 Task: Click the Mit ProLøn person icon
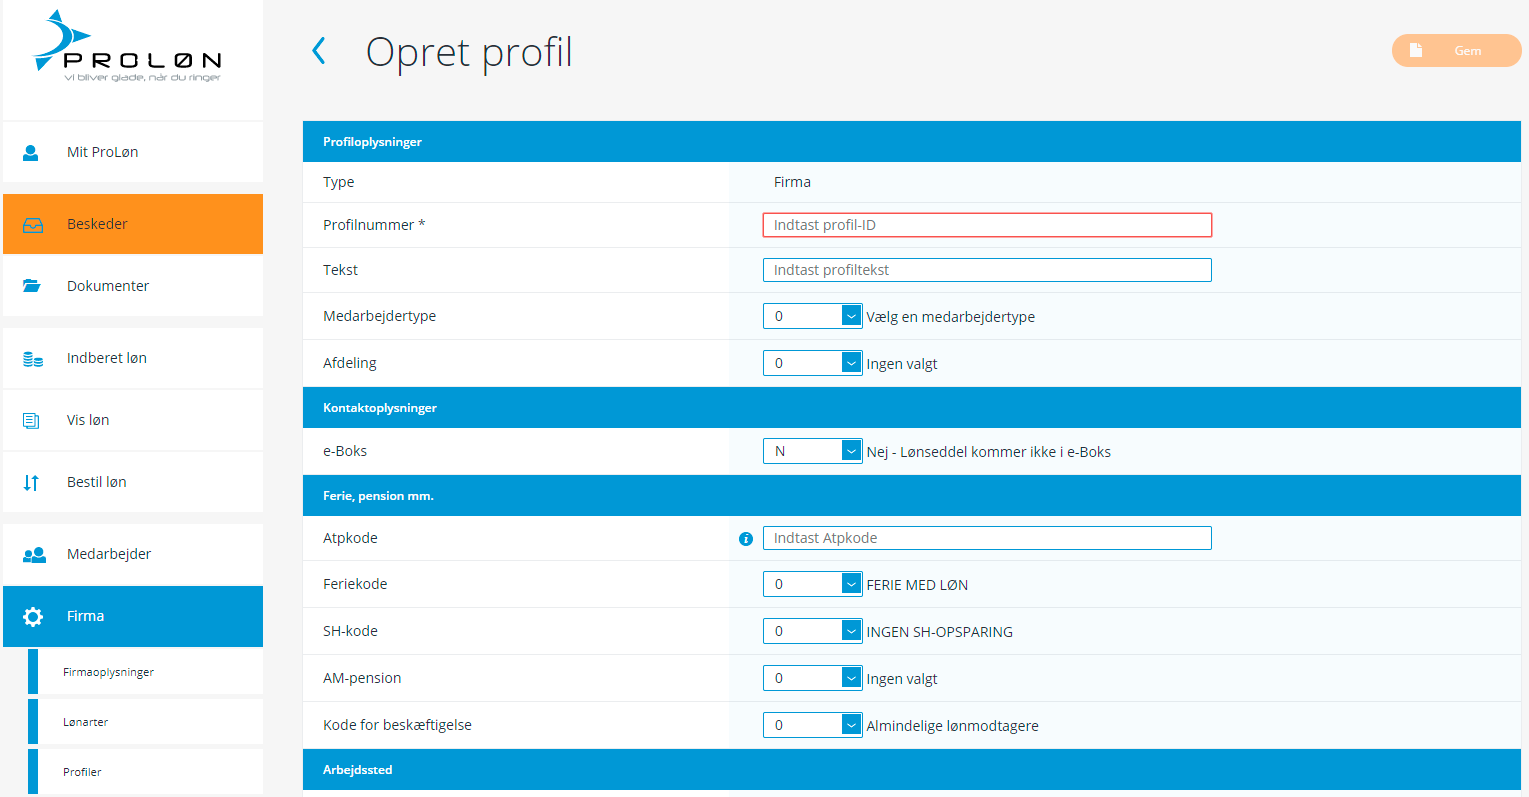[x=31, y=153]
